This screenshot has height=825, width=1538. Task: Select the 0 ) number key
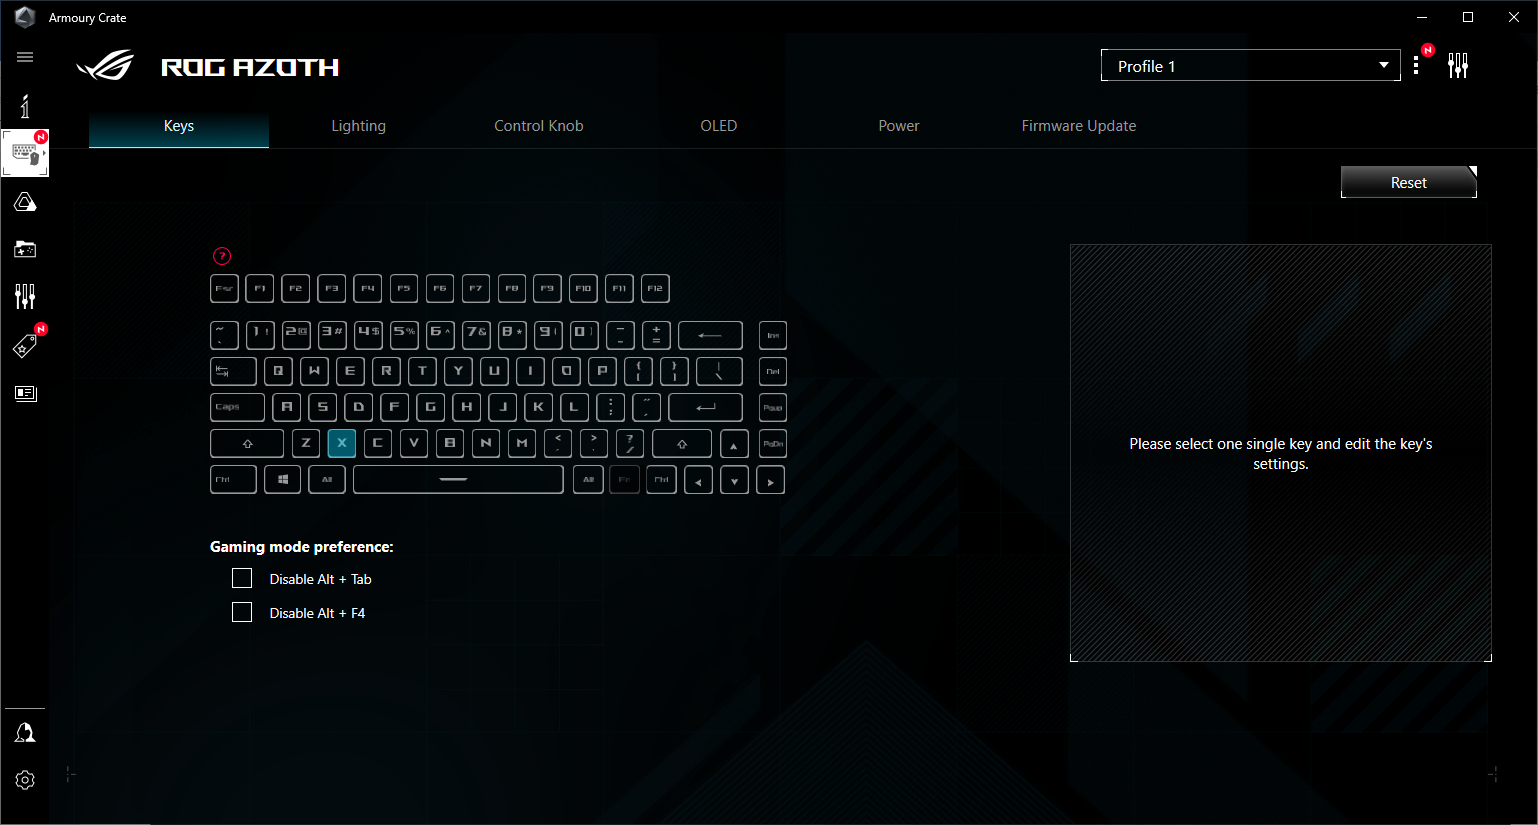tap(584, 335)
